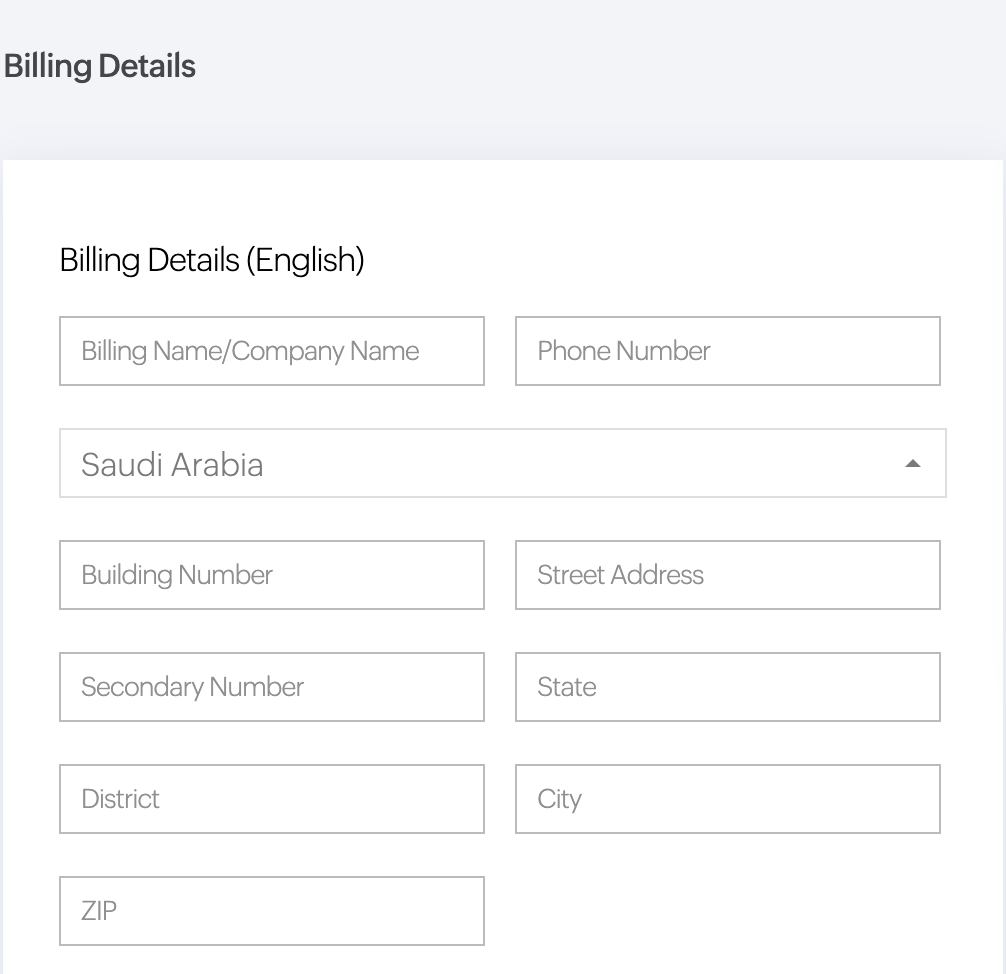Image resolution: width=1006 pixels, height=974 pixels.
Task: Focus the Secondary Number input
Action: pos(272,687)
